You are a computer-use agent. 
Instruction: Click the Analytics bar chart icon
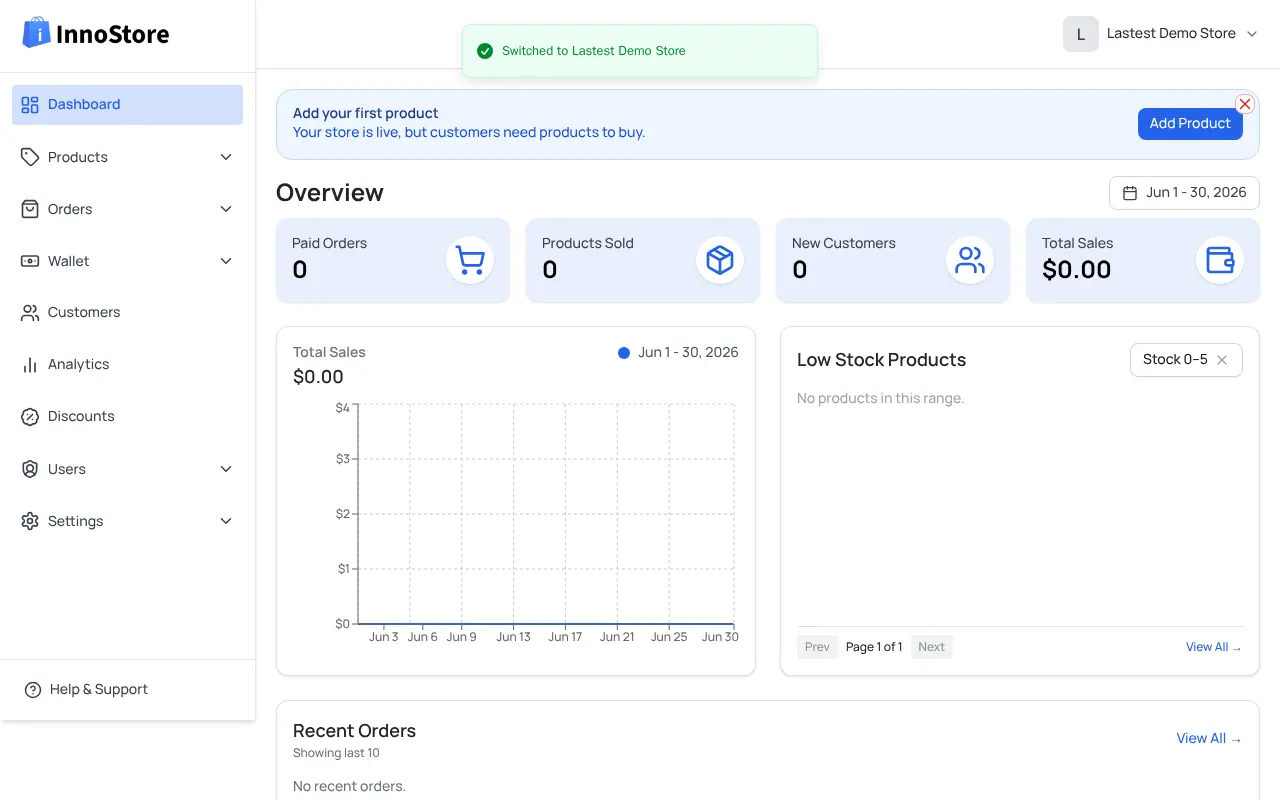point(30,365)
